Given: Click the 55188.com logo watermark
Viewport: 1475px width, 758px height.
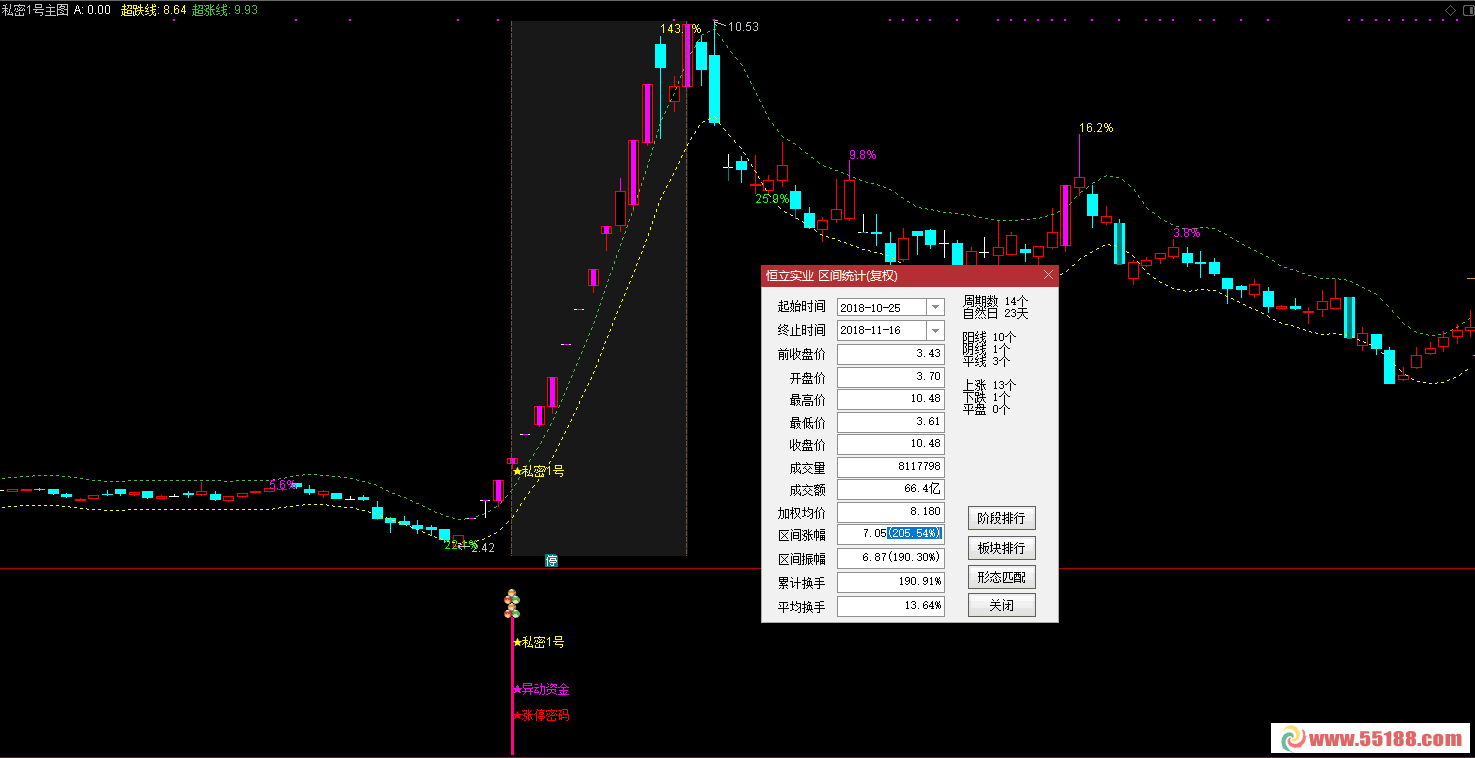Looking at the screenshot, I should [1370, 739].
